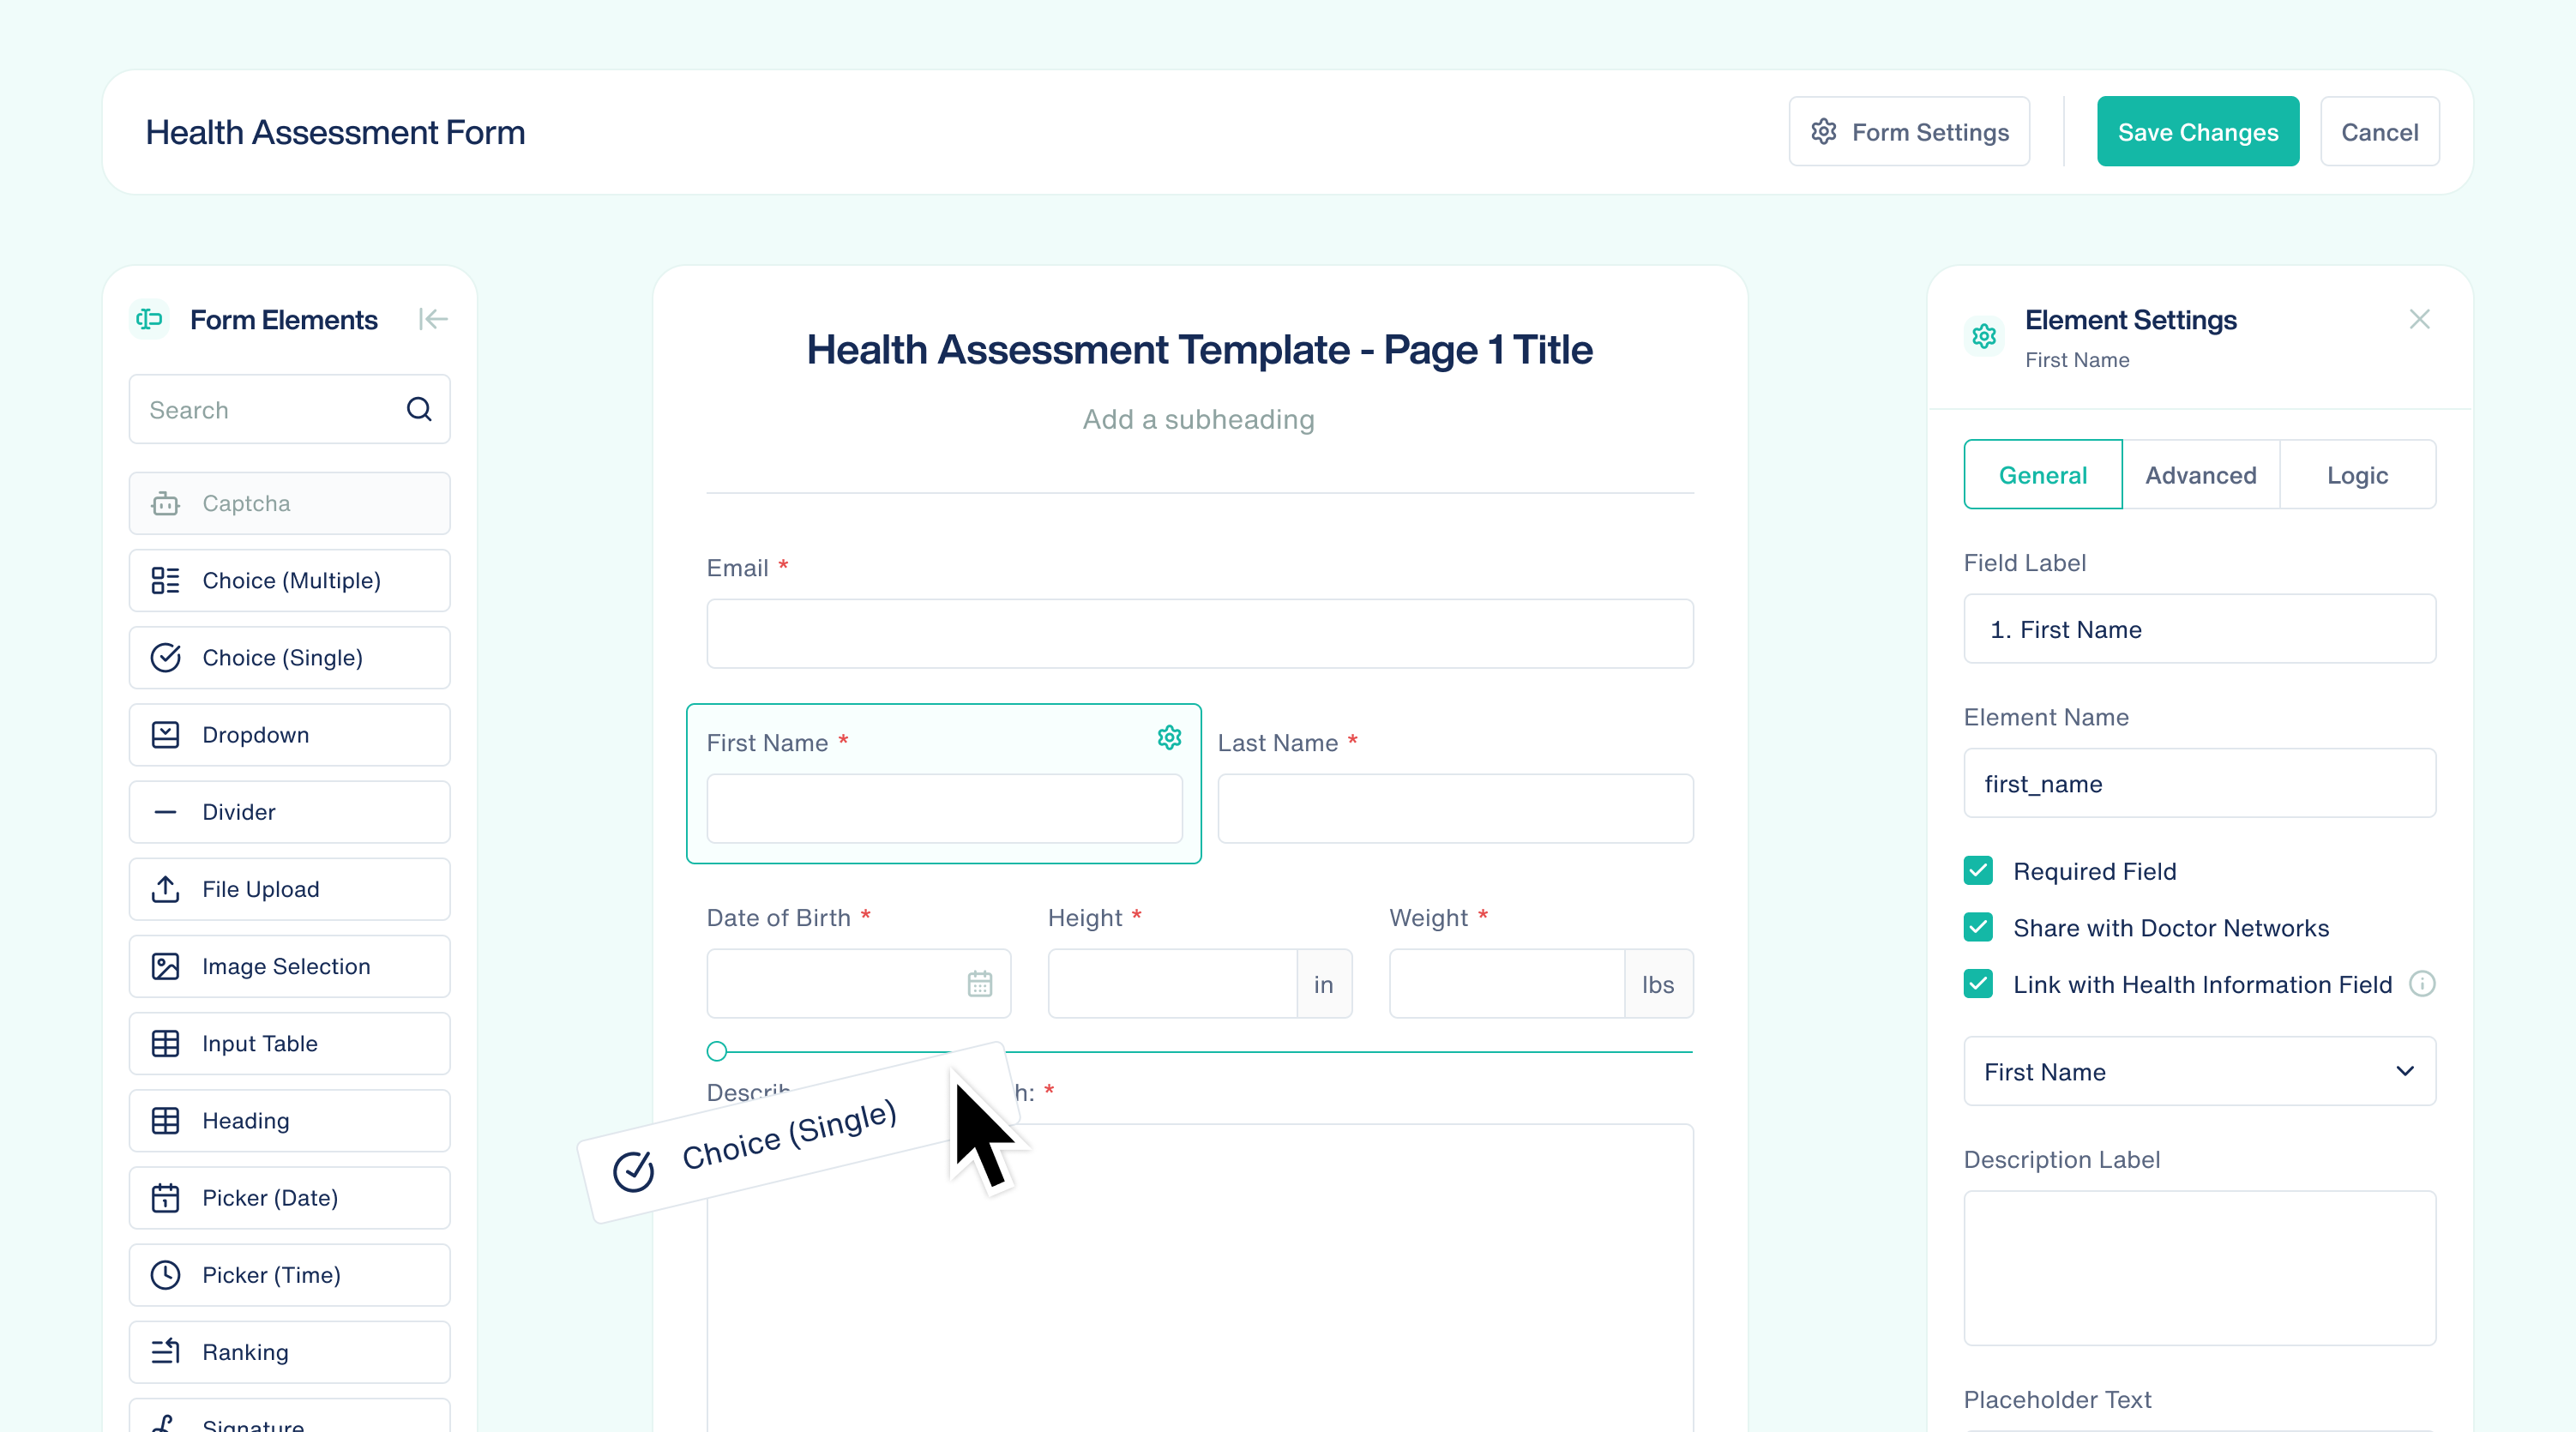Click the health information field info icon

2422,984
